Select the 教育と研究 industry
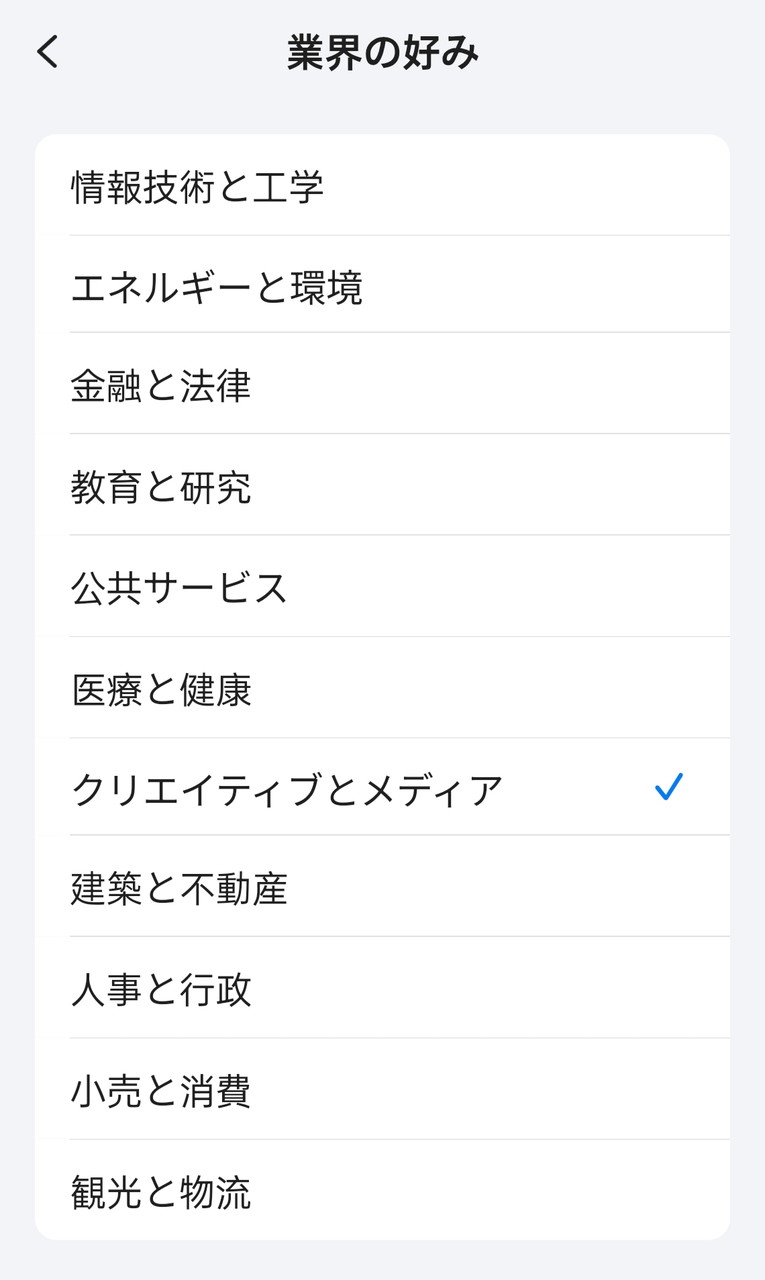This screenshot has height=1280, width=765. (x=161, y=488)
